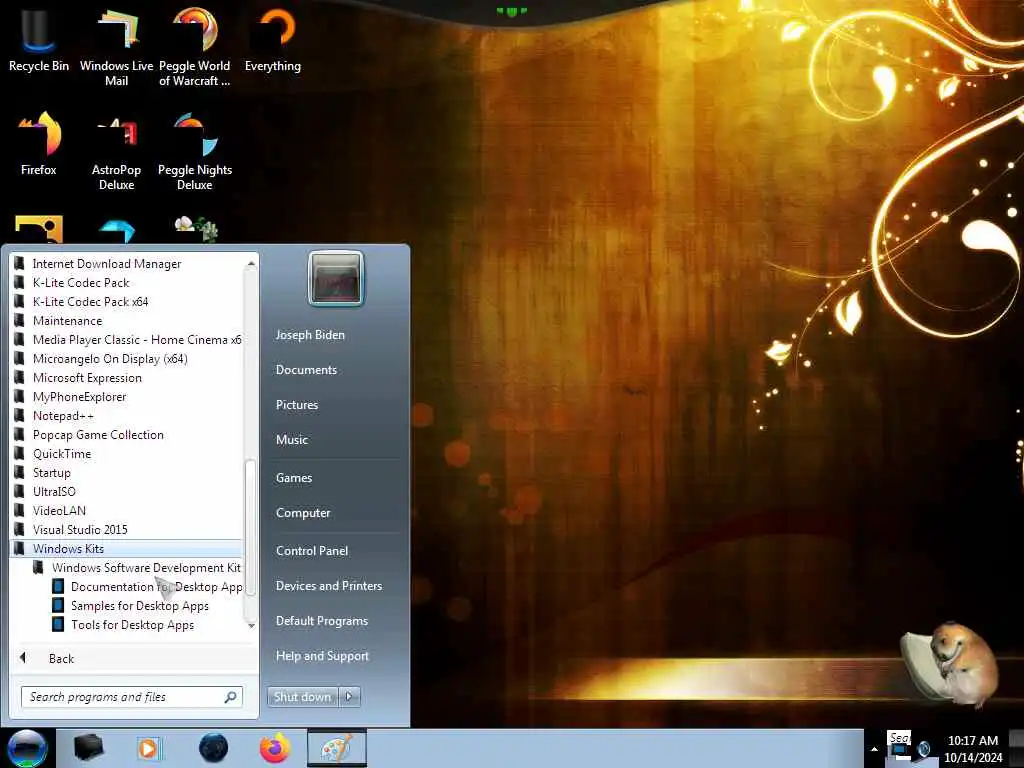Open the media player taskbar icon

pos(149,748)
